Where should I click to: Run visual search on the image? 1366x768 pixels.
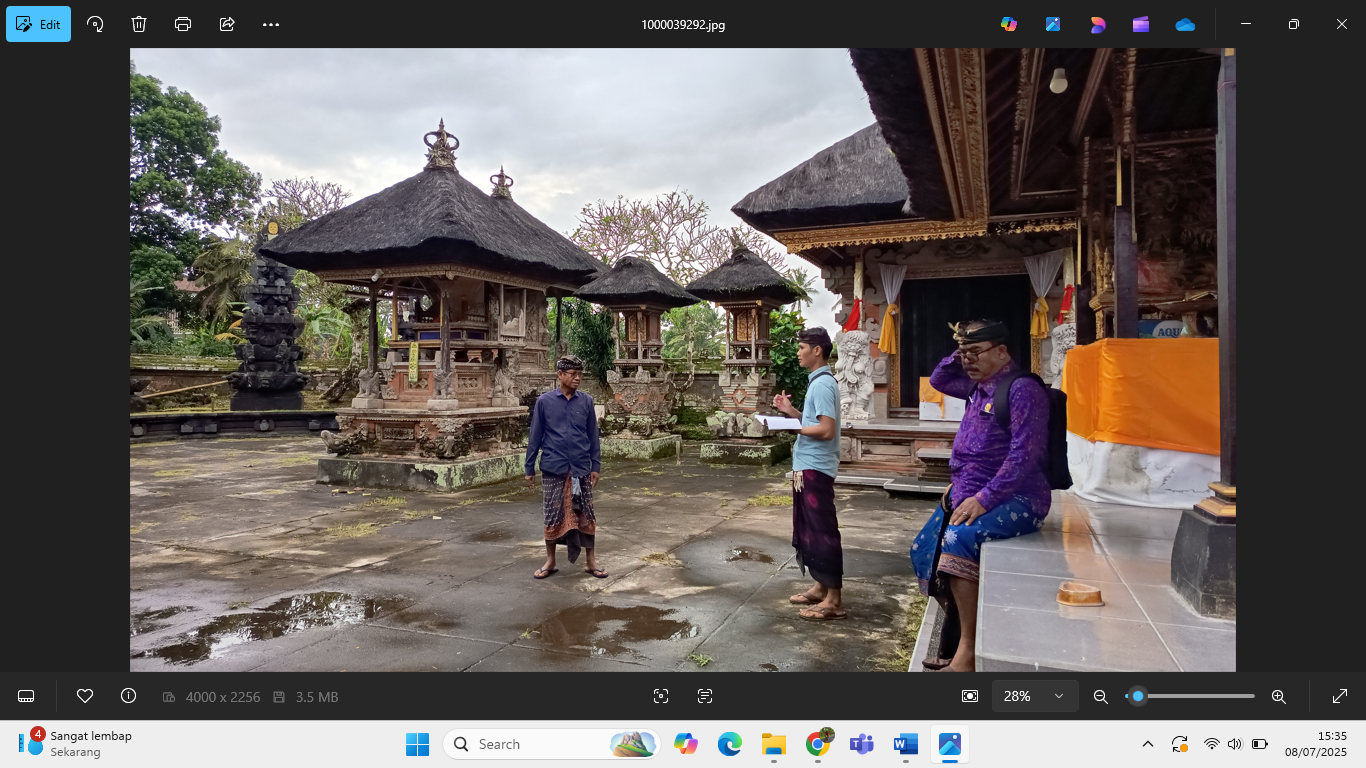pyautogui.click(x=660, y=695)
